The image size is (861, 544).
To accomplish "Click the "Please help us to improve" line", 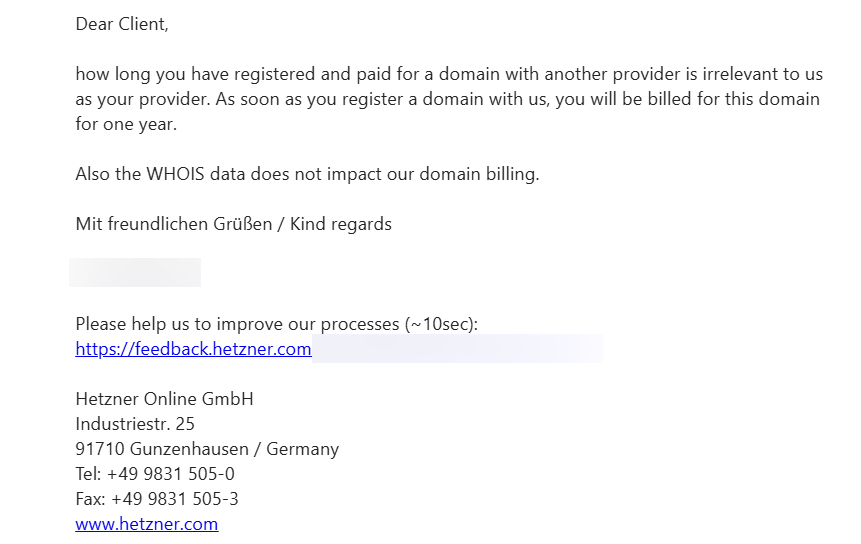I will (x=277, y=324).
